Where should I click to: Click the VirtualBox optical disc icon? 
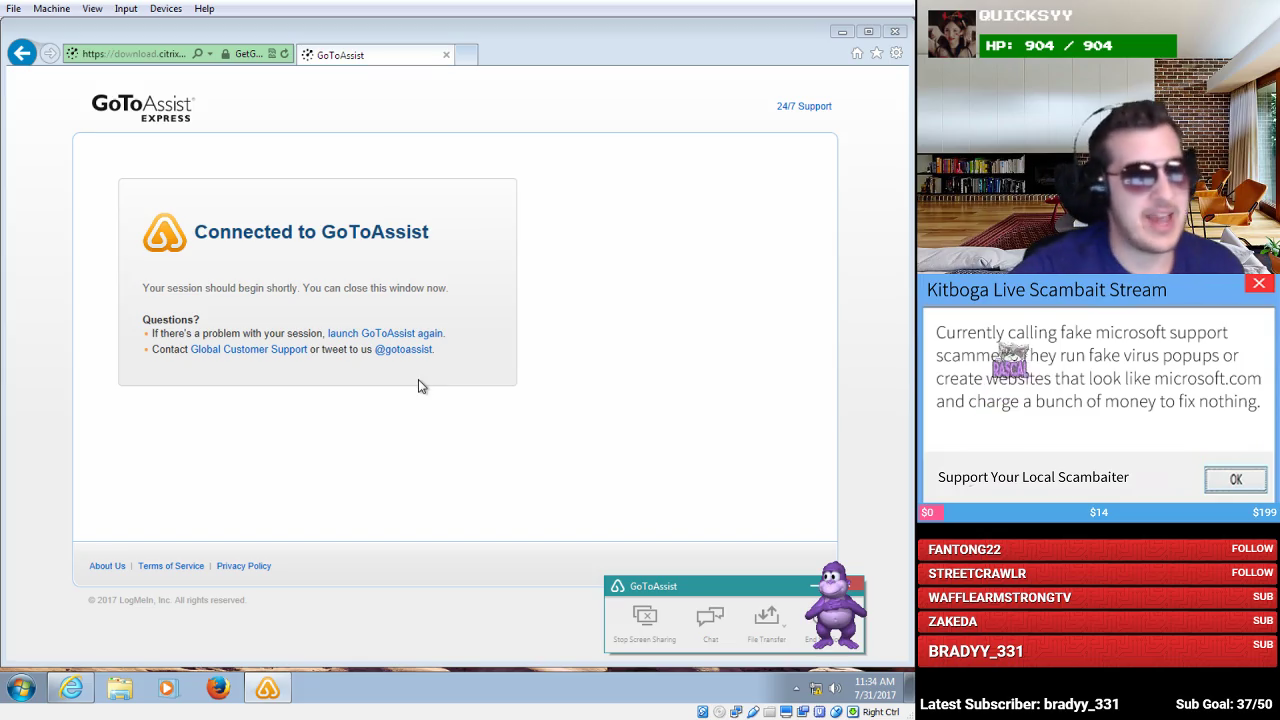click(719, 712)
